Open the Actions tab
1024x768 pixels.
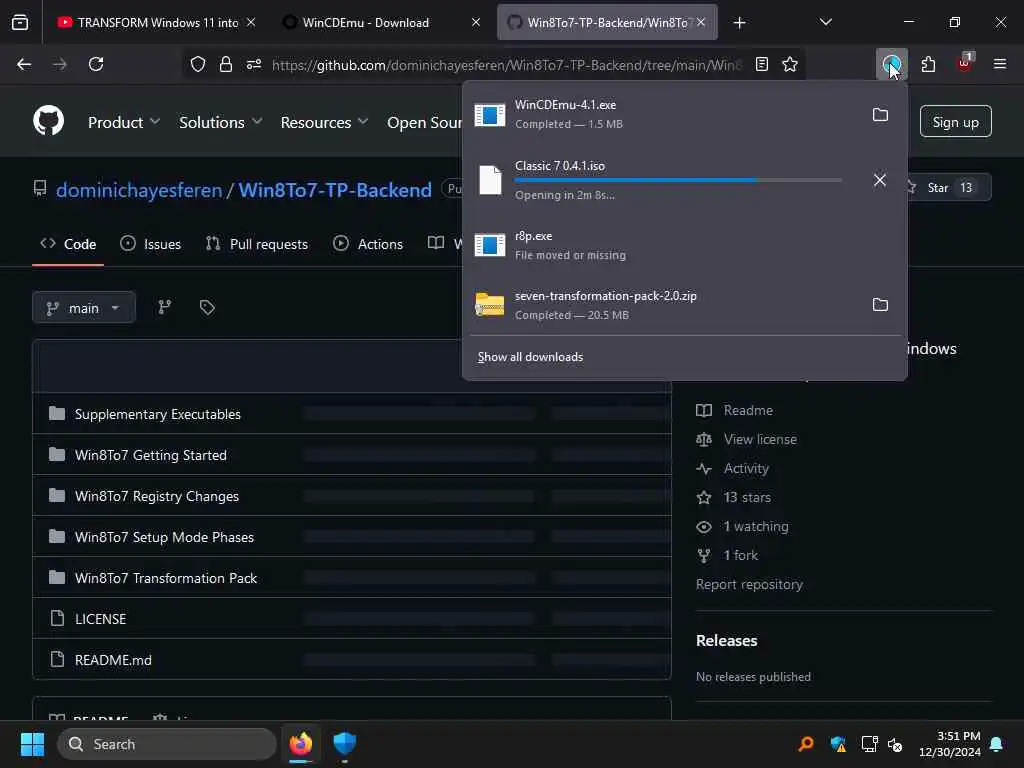click(368, 244)
